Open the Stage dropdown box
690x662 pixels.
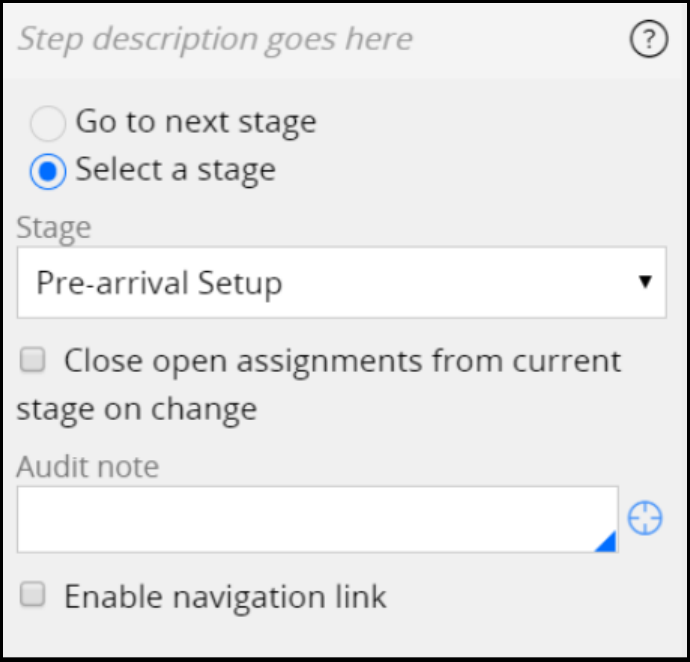pos(341,283)
